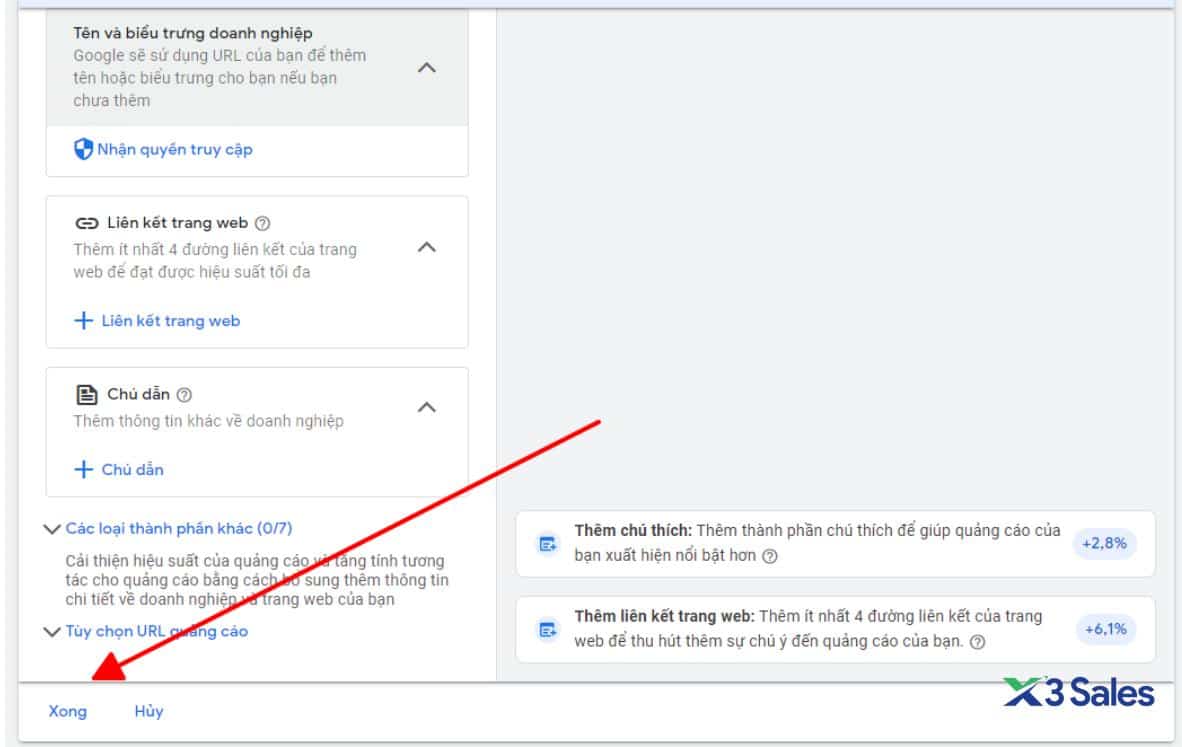
Task: Open help icon after 'xuất hiện nổi bật hơn'
Action: [770, 556]
